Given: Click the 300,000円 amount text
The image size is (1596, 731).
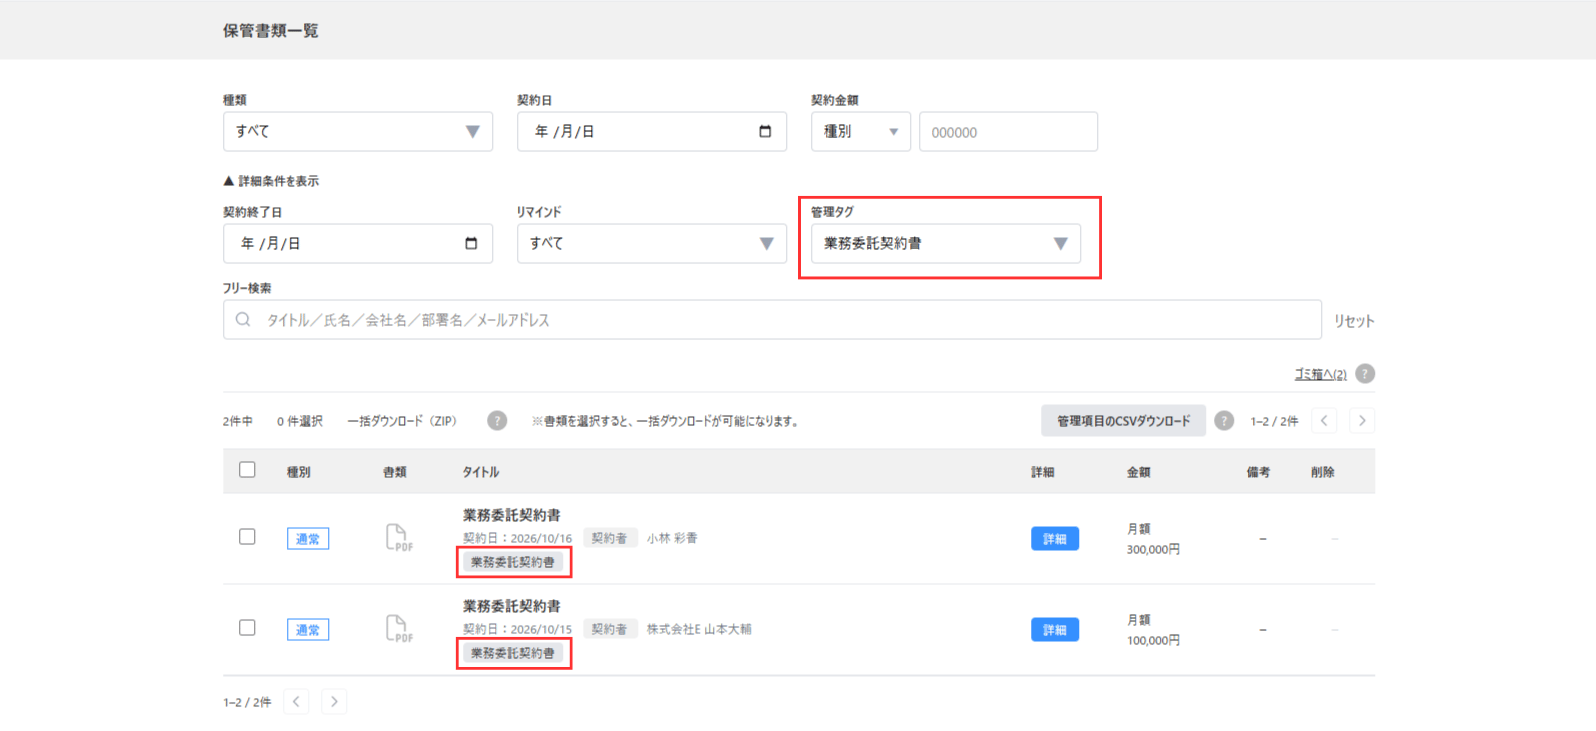Looking at the screenshot, I should (1153, 549).
